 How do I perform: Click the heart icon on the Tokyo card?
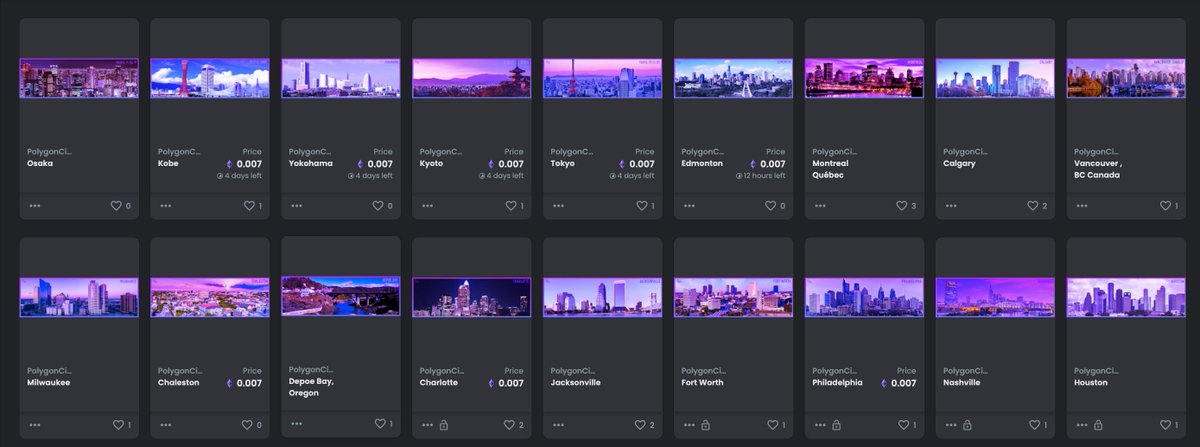tap(641, 206)
